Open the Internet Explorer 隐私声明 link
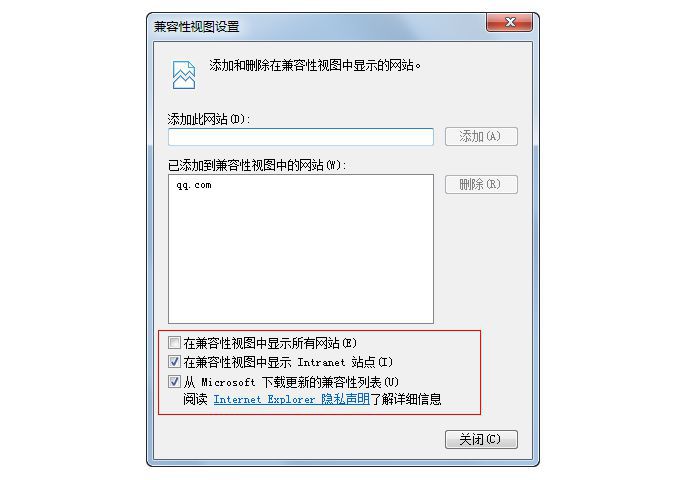 click(291, 399)
